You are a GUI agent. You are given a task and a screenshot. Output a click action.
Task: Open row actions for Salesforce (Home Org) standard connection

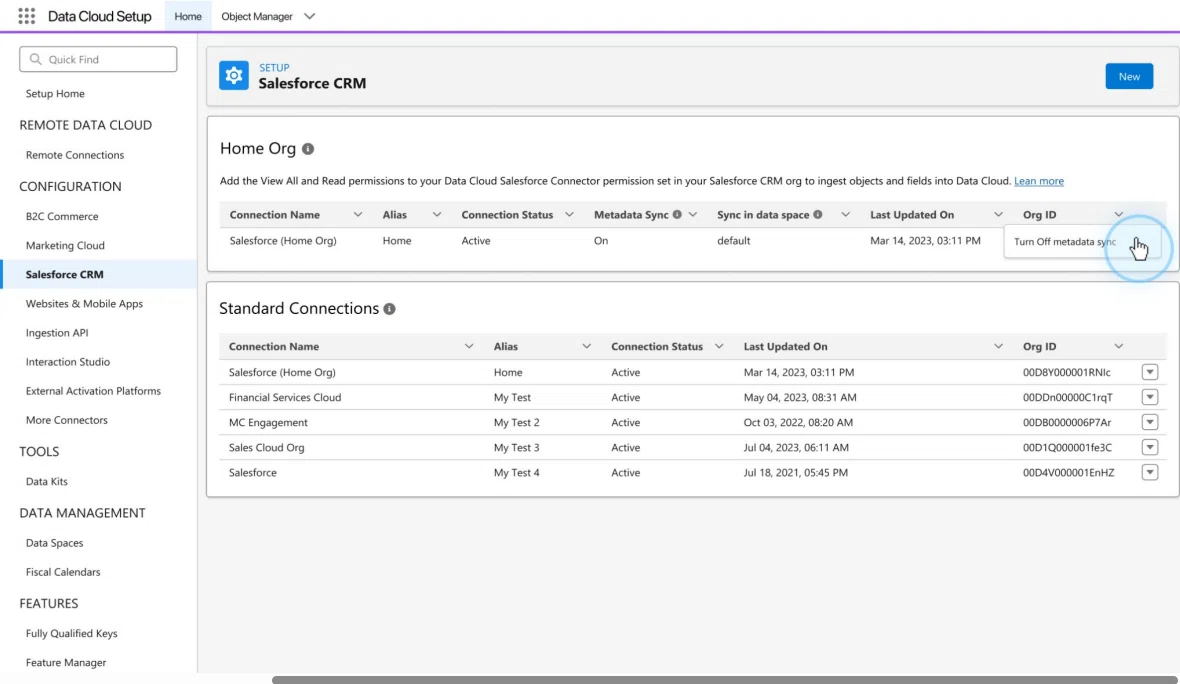coord(1149,372)
